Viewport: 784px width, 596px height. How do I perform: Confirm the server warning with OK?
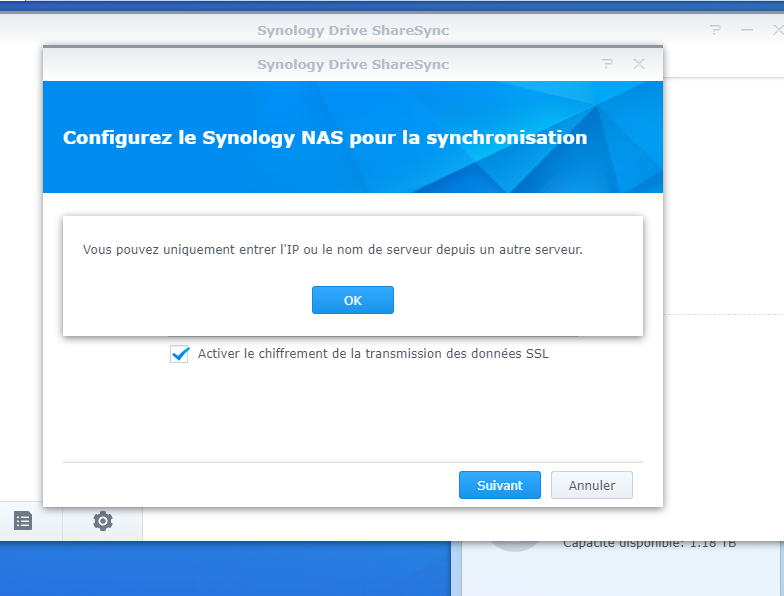click(352, 300)
